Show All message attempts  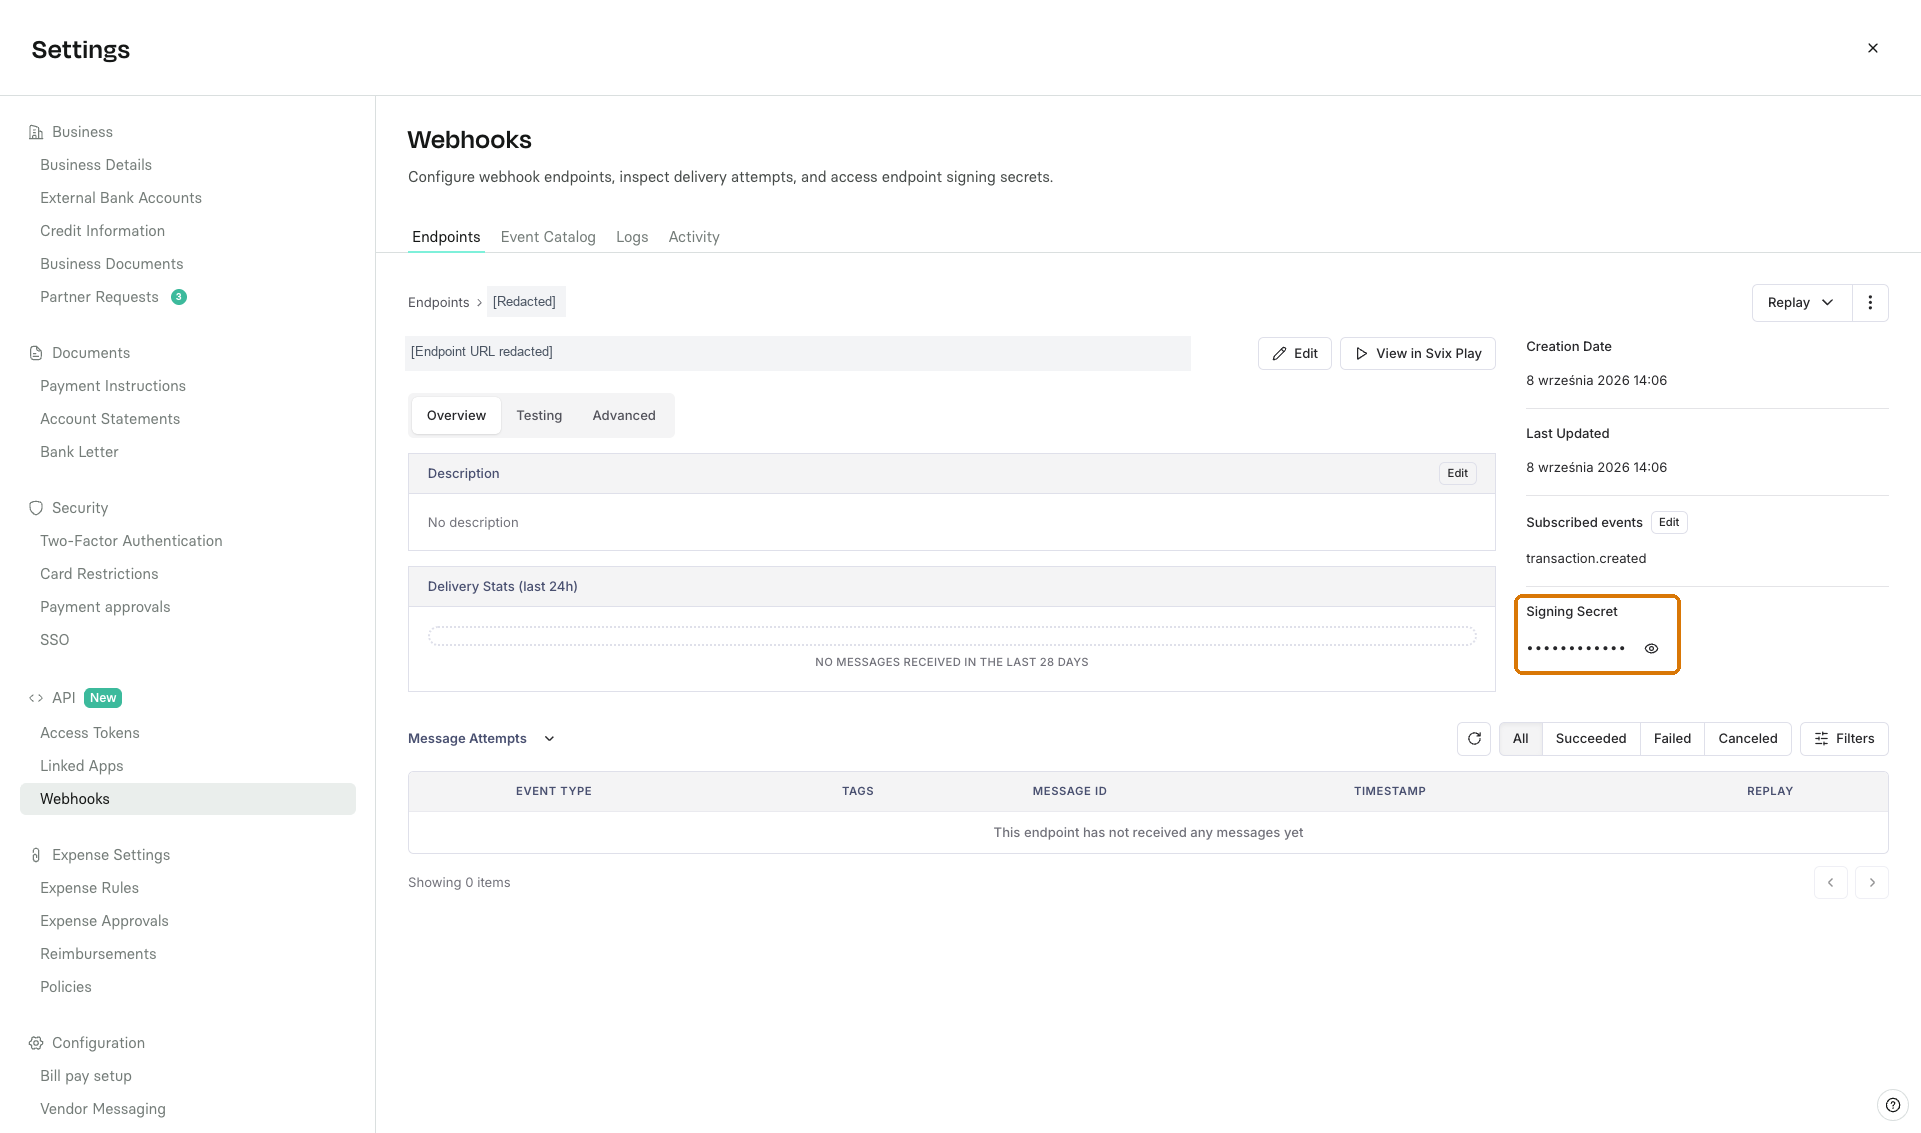(1521, 739)
